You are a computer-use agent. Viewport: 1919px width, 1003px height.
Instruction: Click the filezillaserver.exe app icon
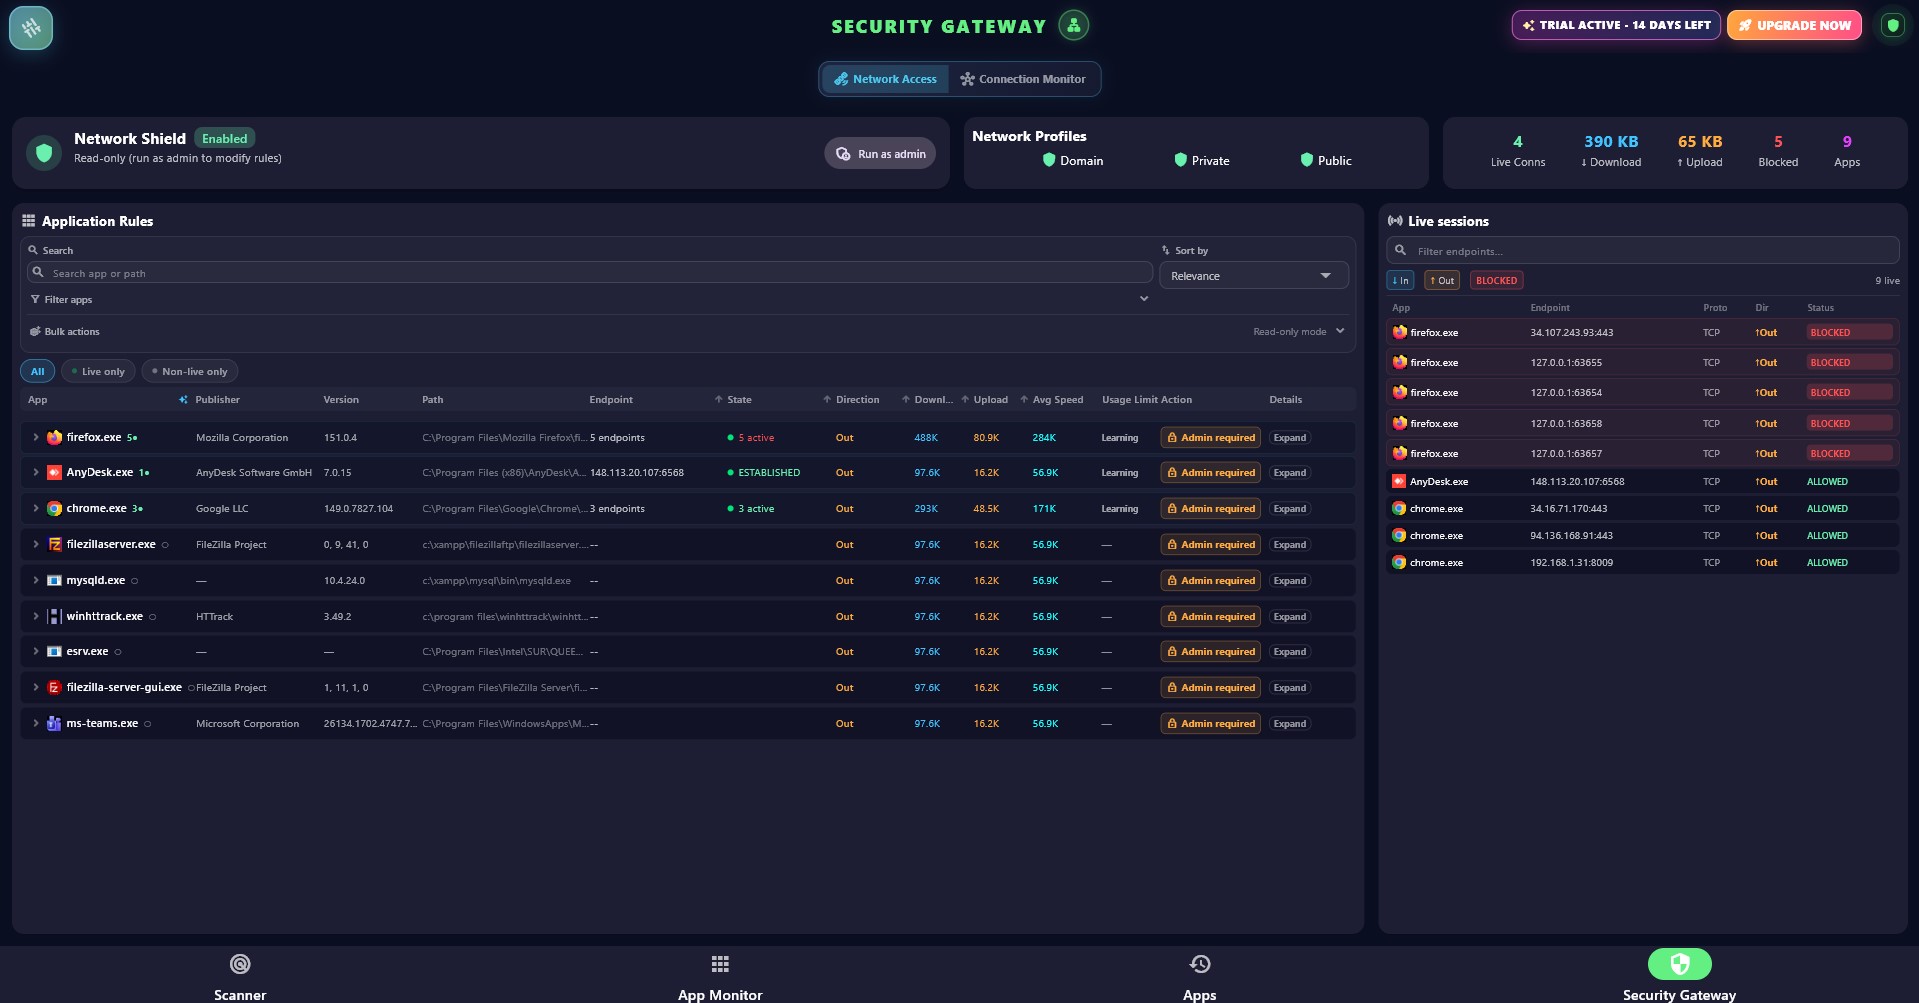(x=55, y=544)
